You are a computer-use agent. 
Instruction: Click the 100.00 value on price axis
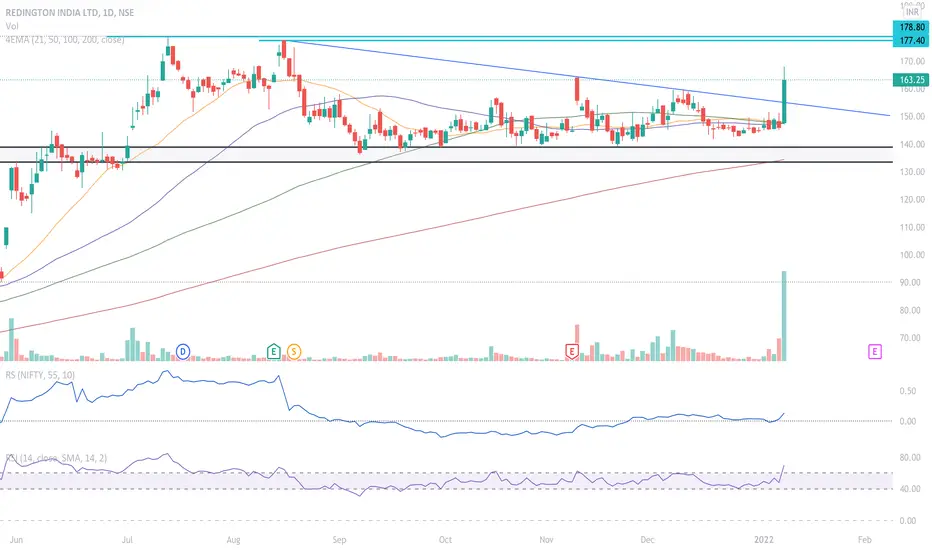coord(912,255)
